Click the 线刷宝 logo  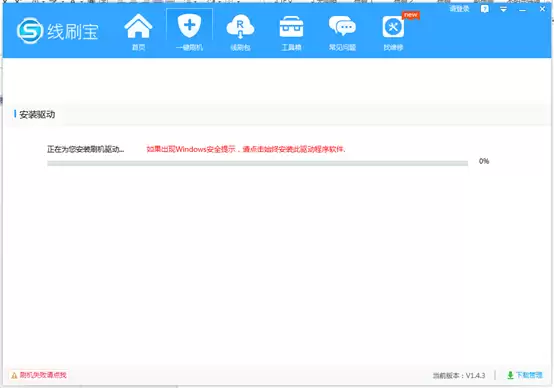click(x=58, y=31)
